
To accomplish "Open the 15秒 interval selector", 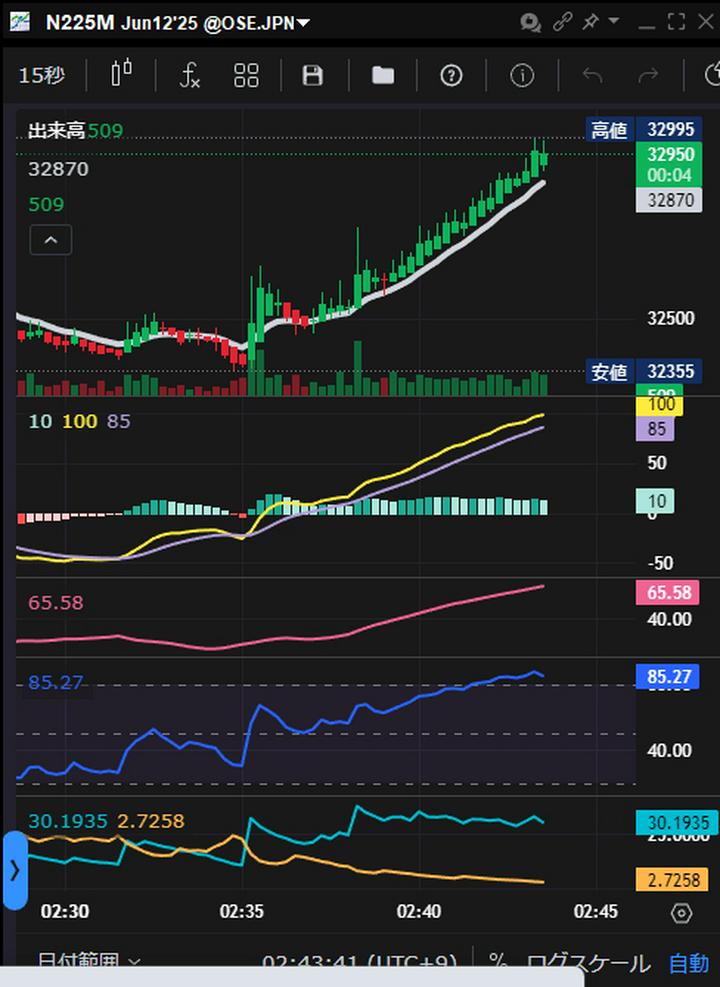I will click(42, 75).
